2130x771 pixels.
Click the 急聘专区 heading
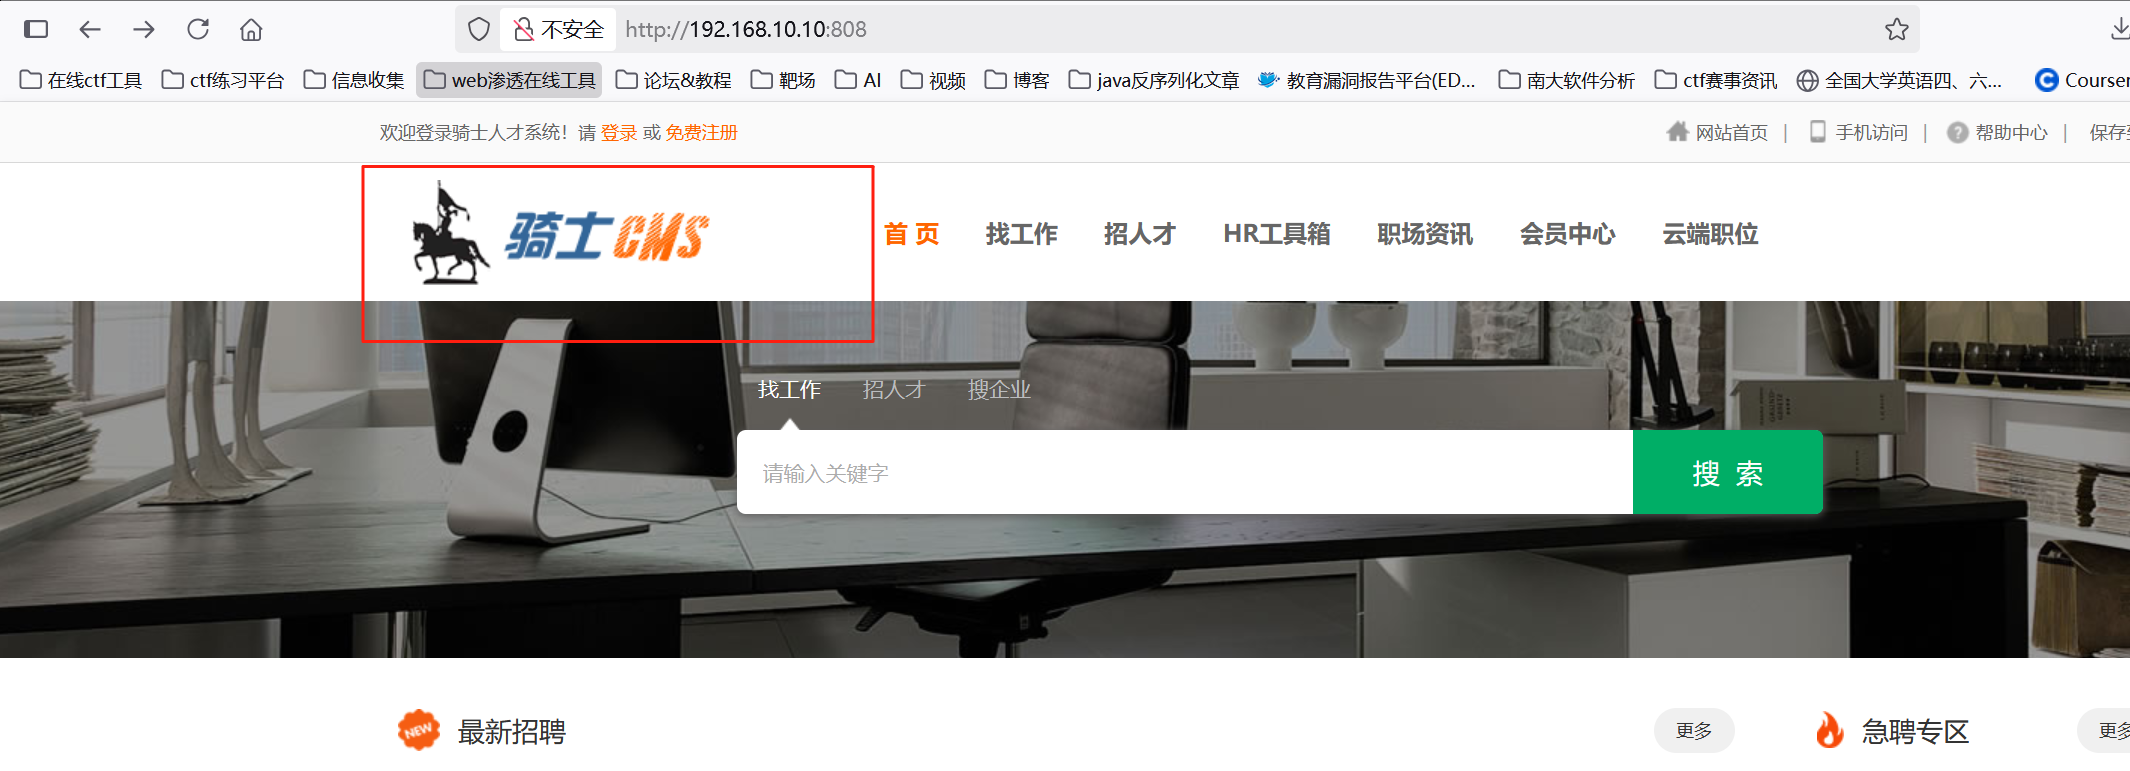coord(1915,732)
